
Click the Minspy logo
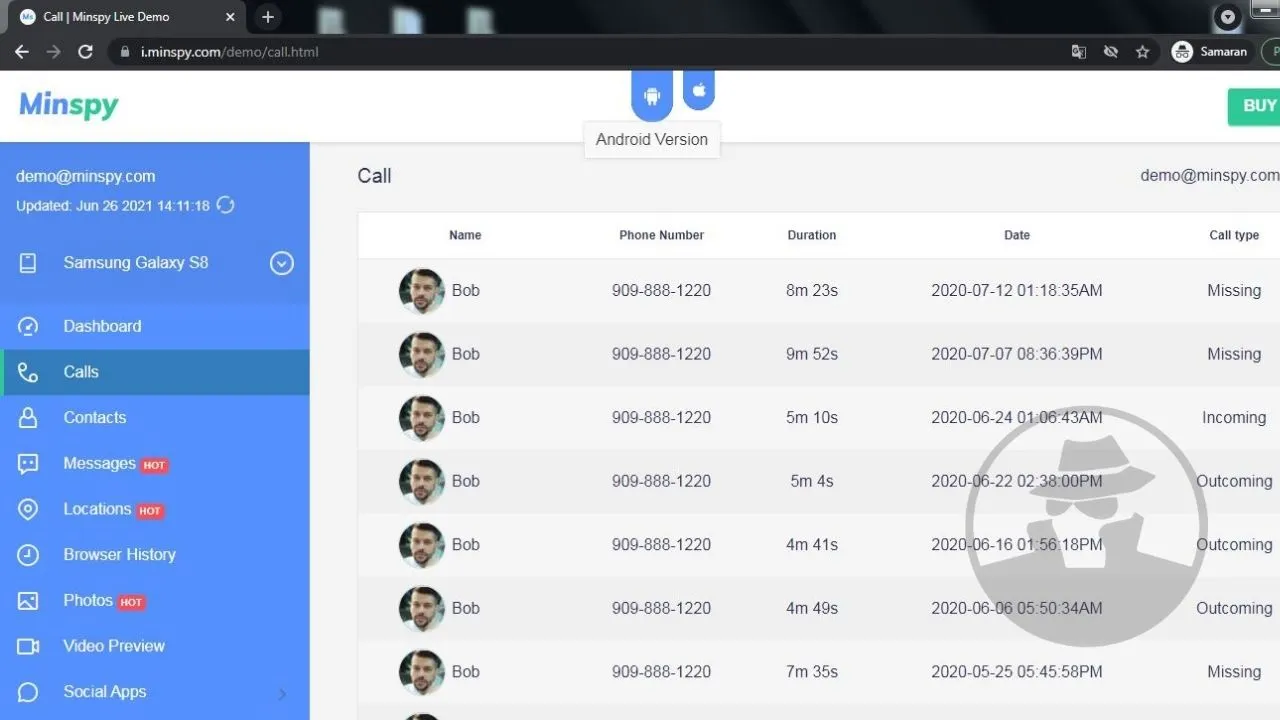pos(69,105)
